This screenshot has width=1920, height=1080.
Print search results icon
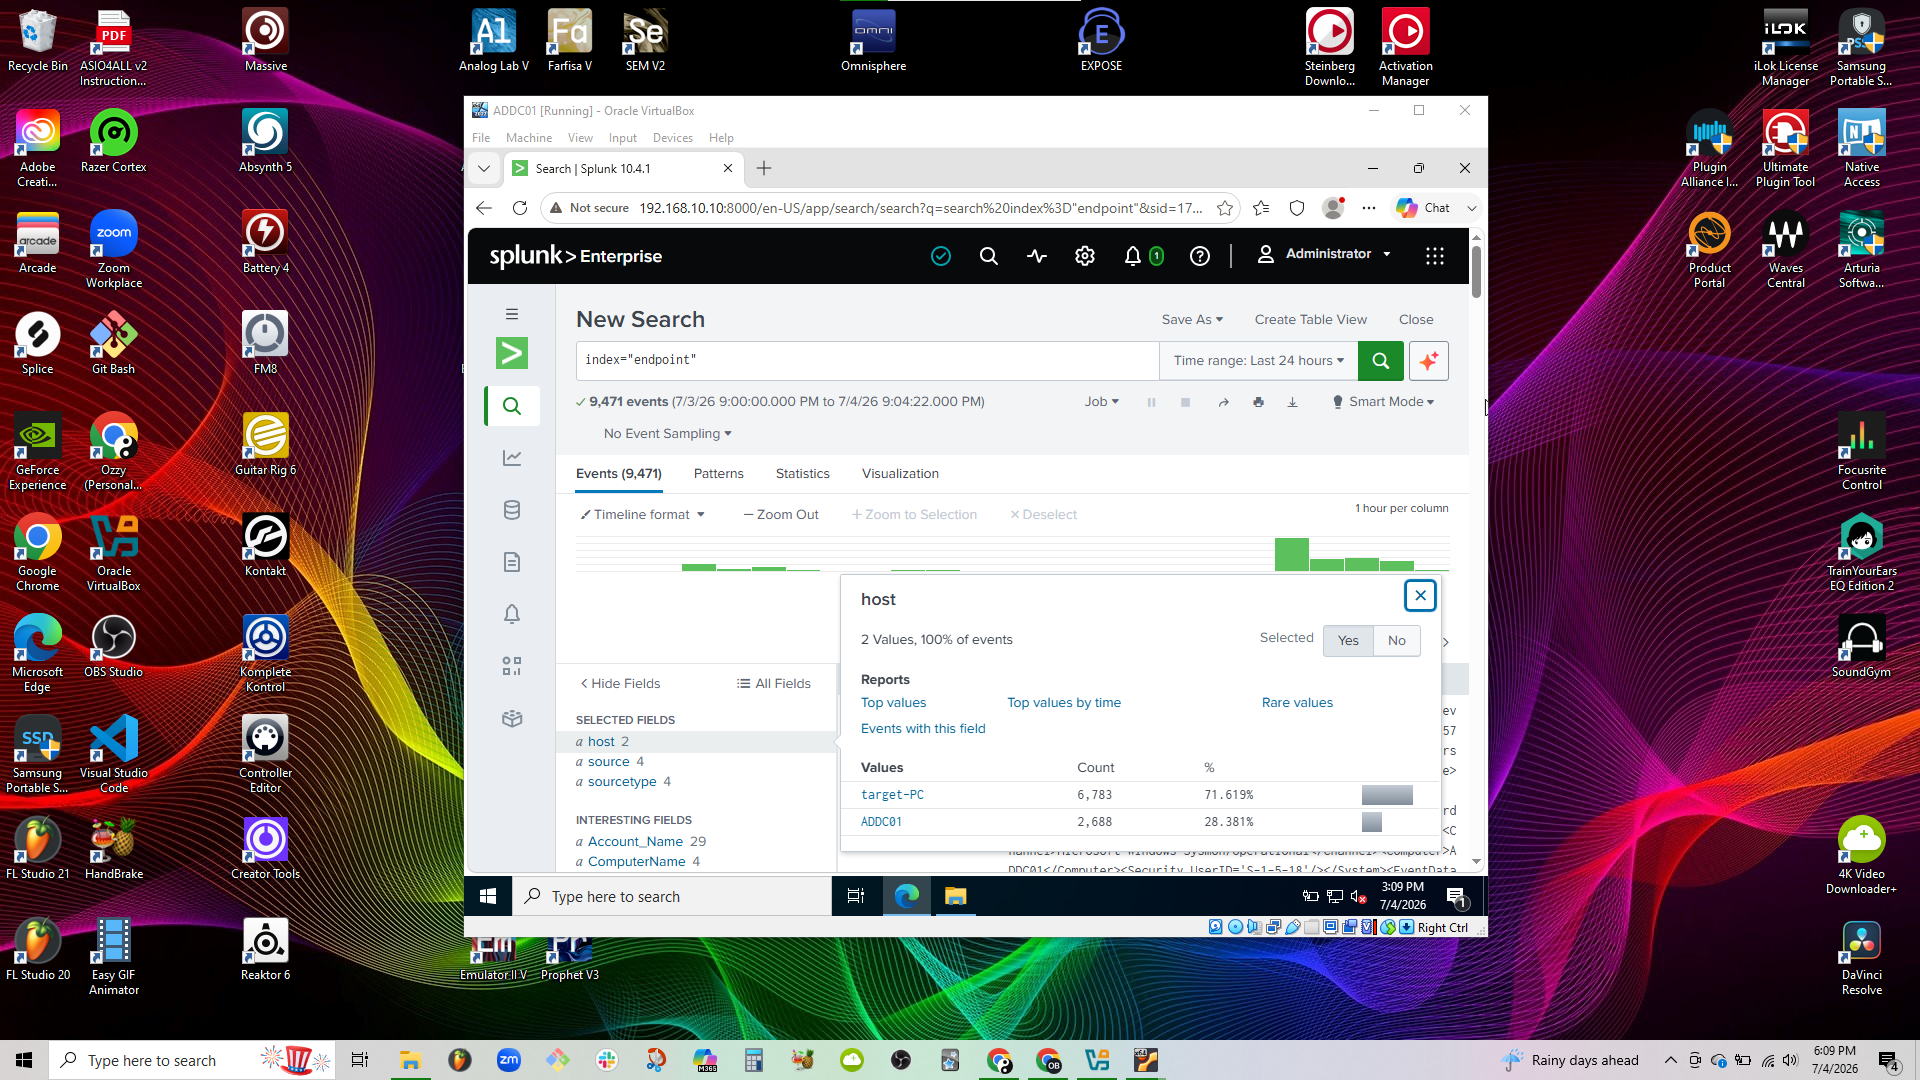point(1258,402)
